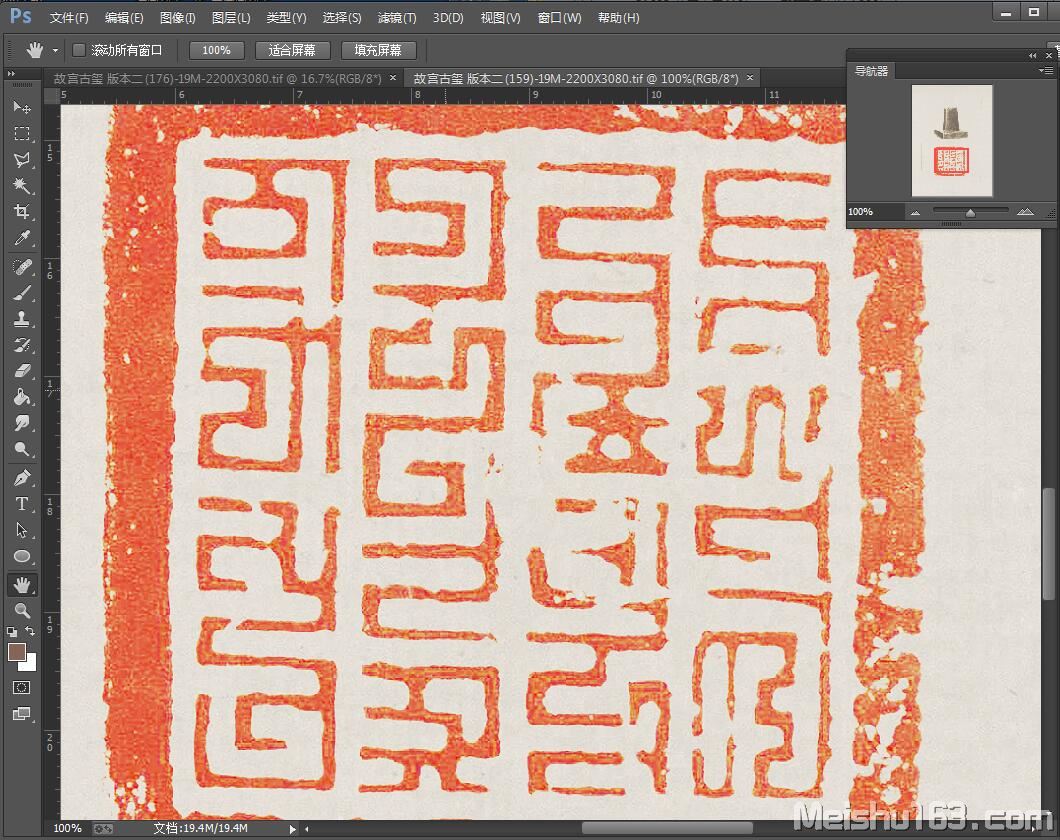This screenshot has height=840, width=1060.
Task: Select the Move tool
Action: [x=22, y=107]
